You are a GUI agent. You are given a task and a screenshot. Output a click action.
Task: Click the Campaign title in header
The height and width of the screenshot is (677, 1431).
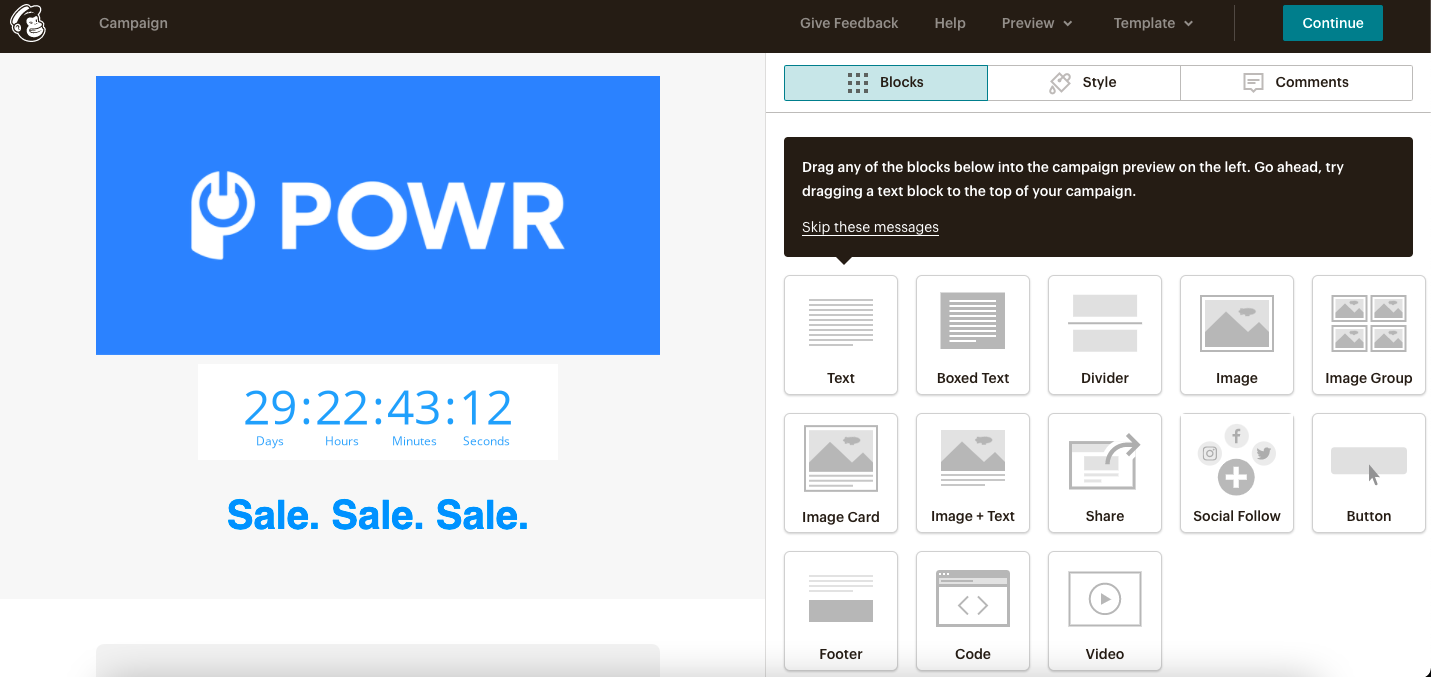(x=133, y=23)
